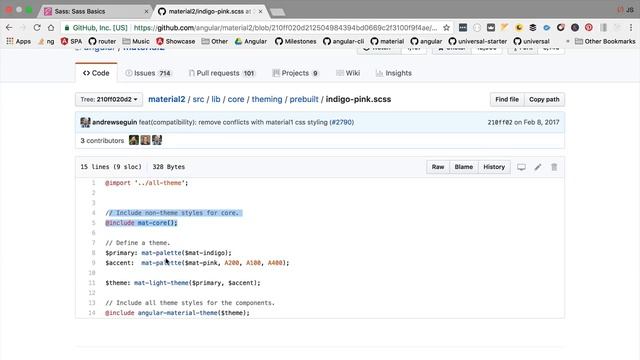Screen dimensions: 640x360
Task: Open the display source blob desktop icon
Action: coord(521,167)
